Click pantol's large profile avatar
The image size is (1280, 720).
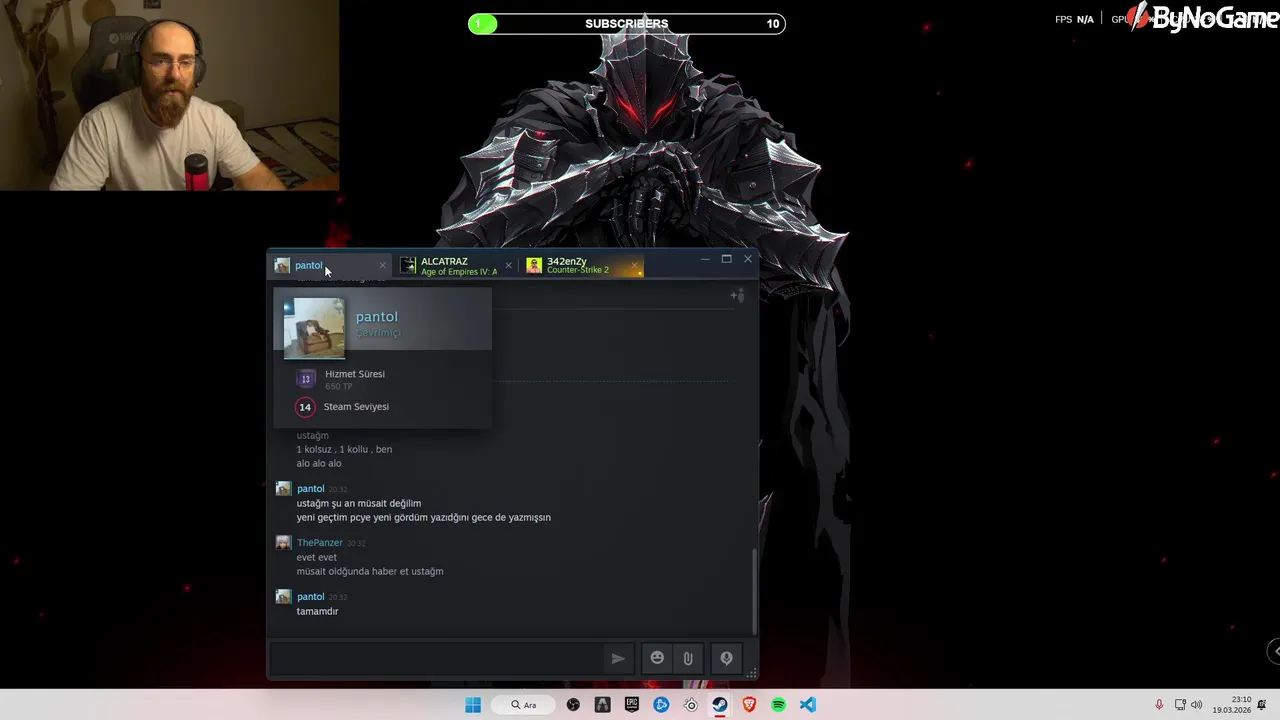click(314, 328)
